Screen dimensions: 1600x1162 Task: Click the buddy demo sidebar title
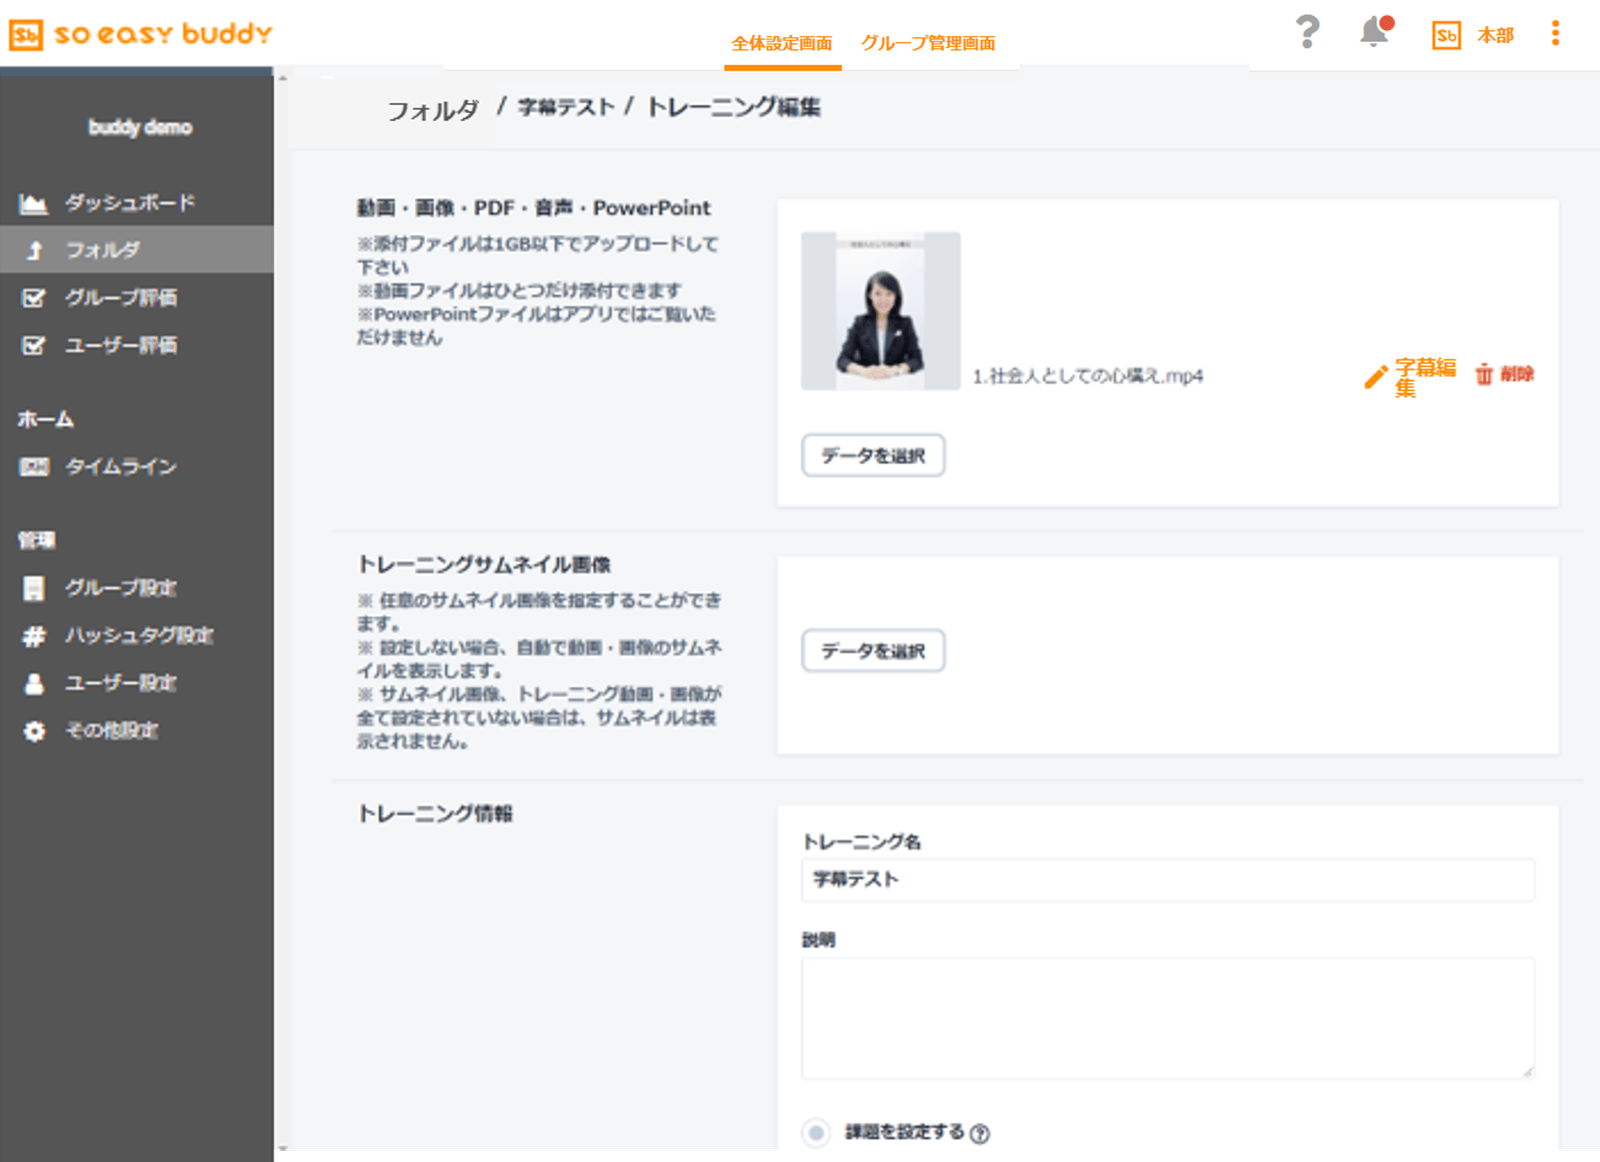point(140,127)
